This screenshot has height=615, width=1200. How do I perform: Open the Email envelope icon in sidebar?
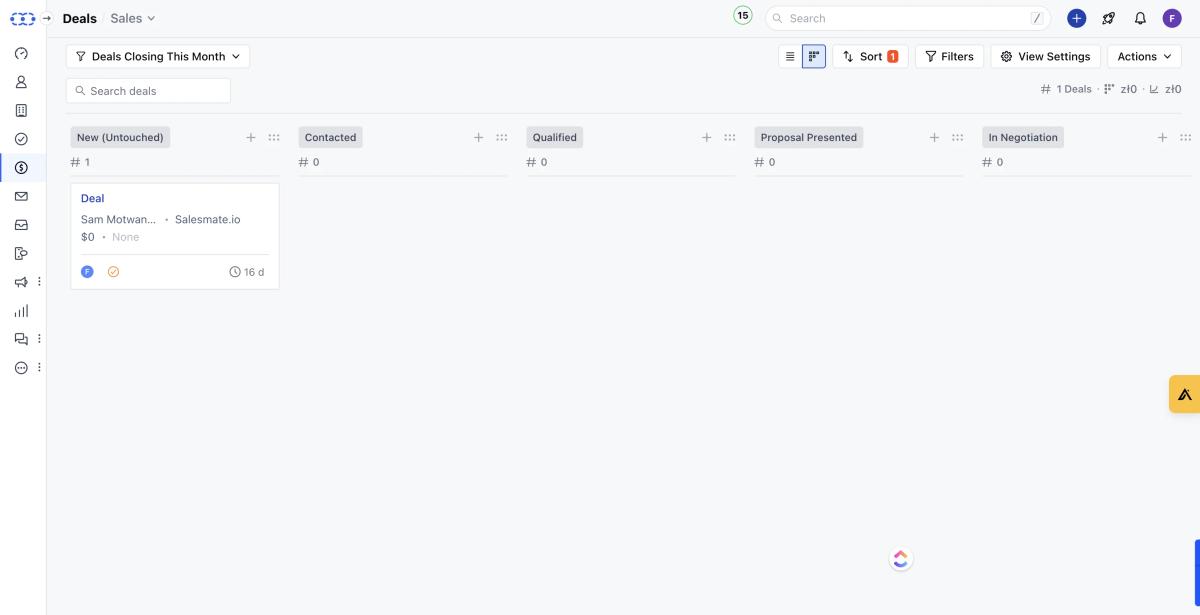coord(21,197)
